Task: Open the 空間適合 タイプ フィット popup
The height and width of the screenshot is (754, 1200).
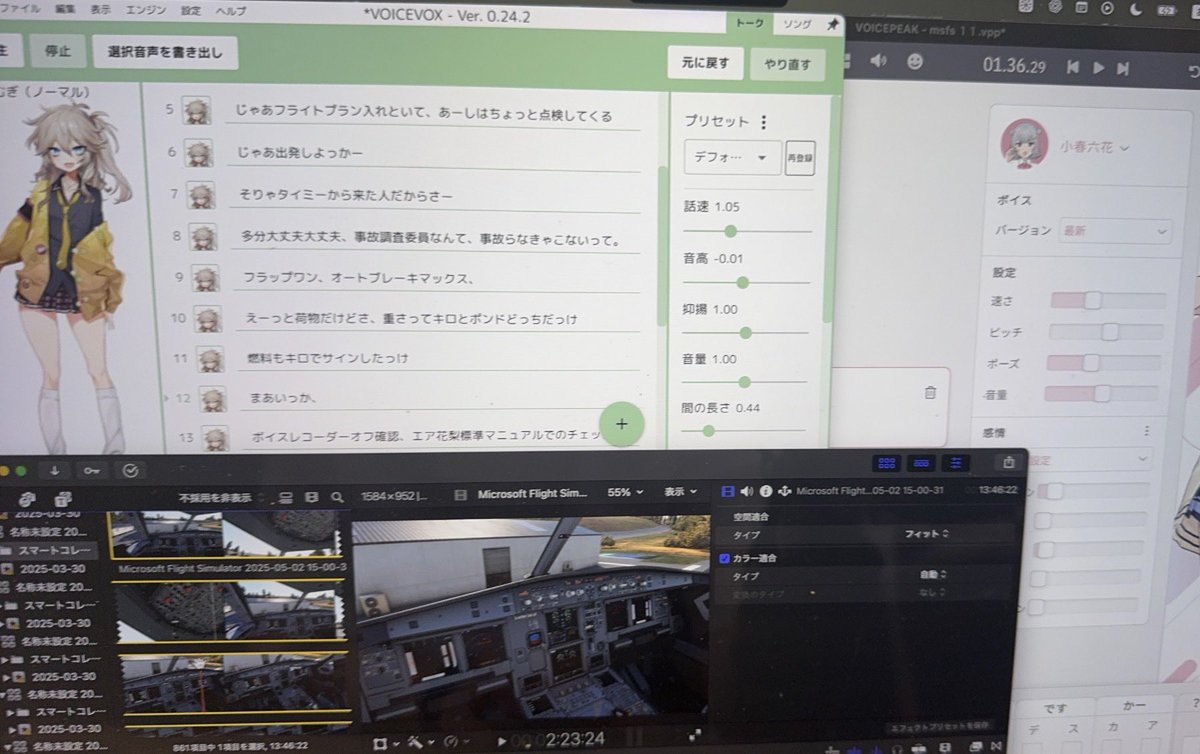Action: [x=926, y=535]
